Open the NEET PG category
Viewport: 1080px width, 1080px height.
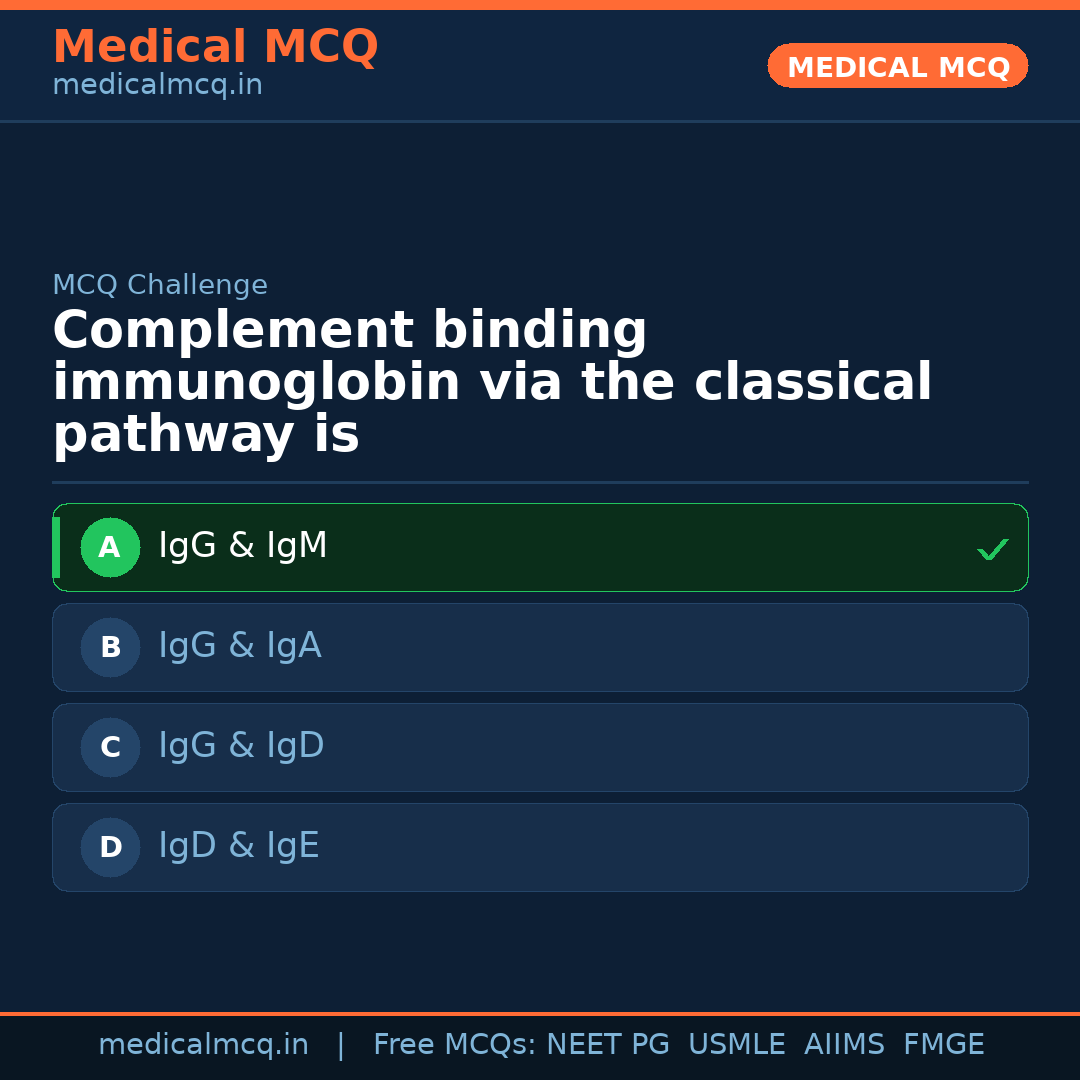point(607,1044)
